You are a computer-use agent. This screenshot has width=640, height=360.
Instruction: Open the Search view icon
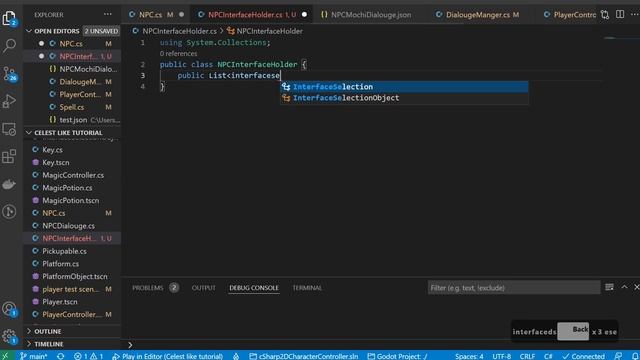coord(9,45)
